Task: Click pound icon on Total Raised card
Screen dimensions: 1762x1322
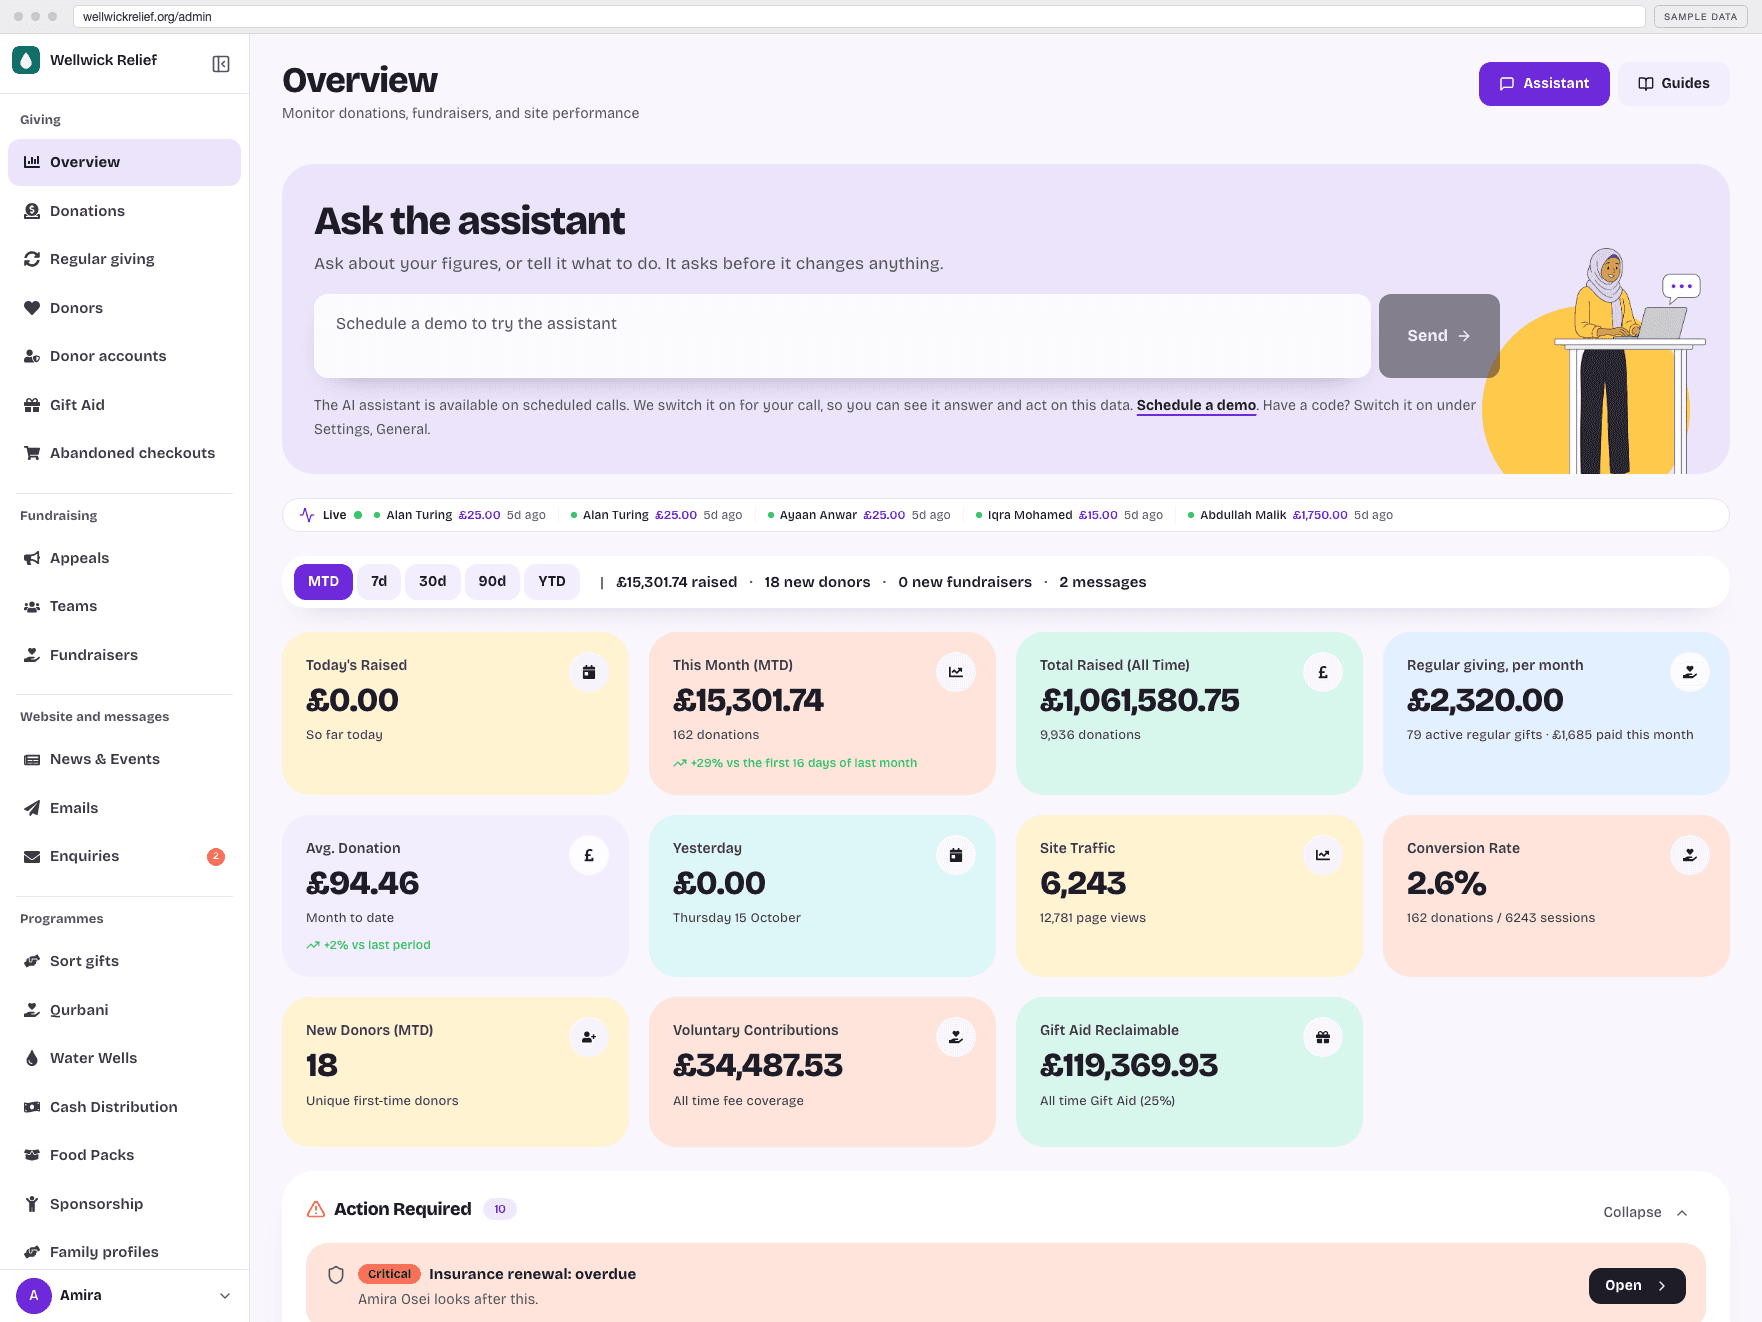Action: click(1323, 672)
